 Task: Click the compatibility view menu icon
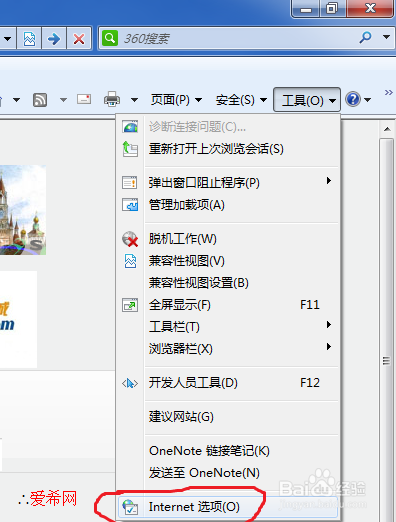point(130,261)
